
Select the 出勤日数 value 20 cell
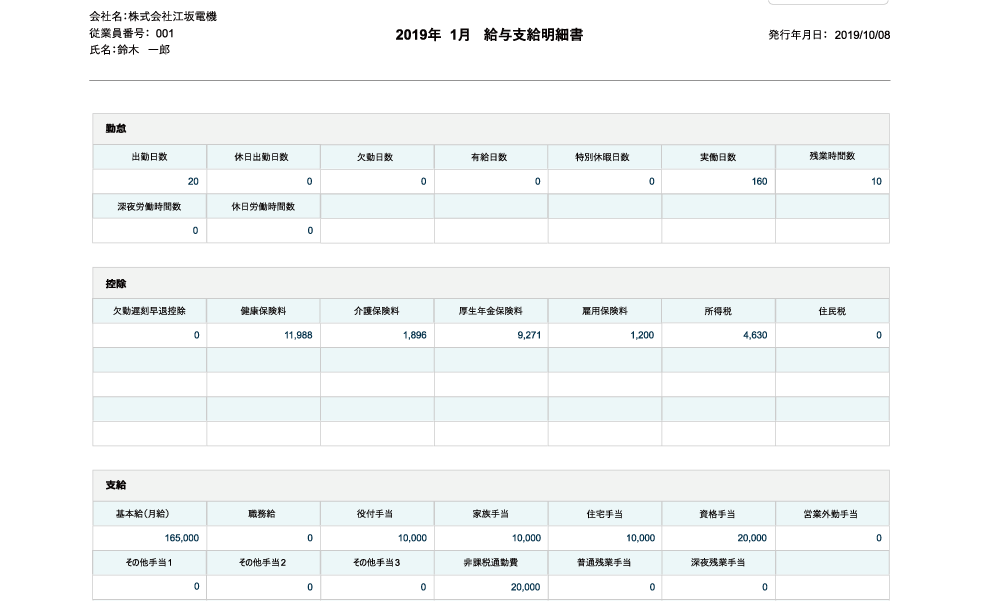[150, 182]
